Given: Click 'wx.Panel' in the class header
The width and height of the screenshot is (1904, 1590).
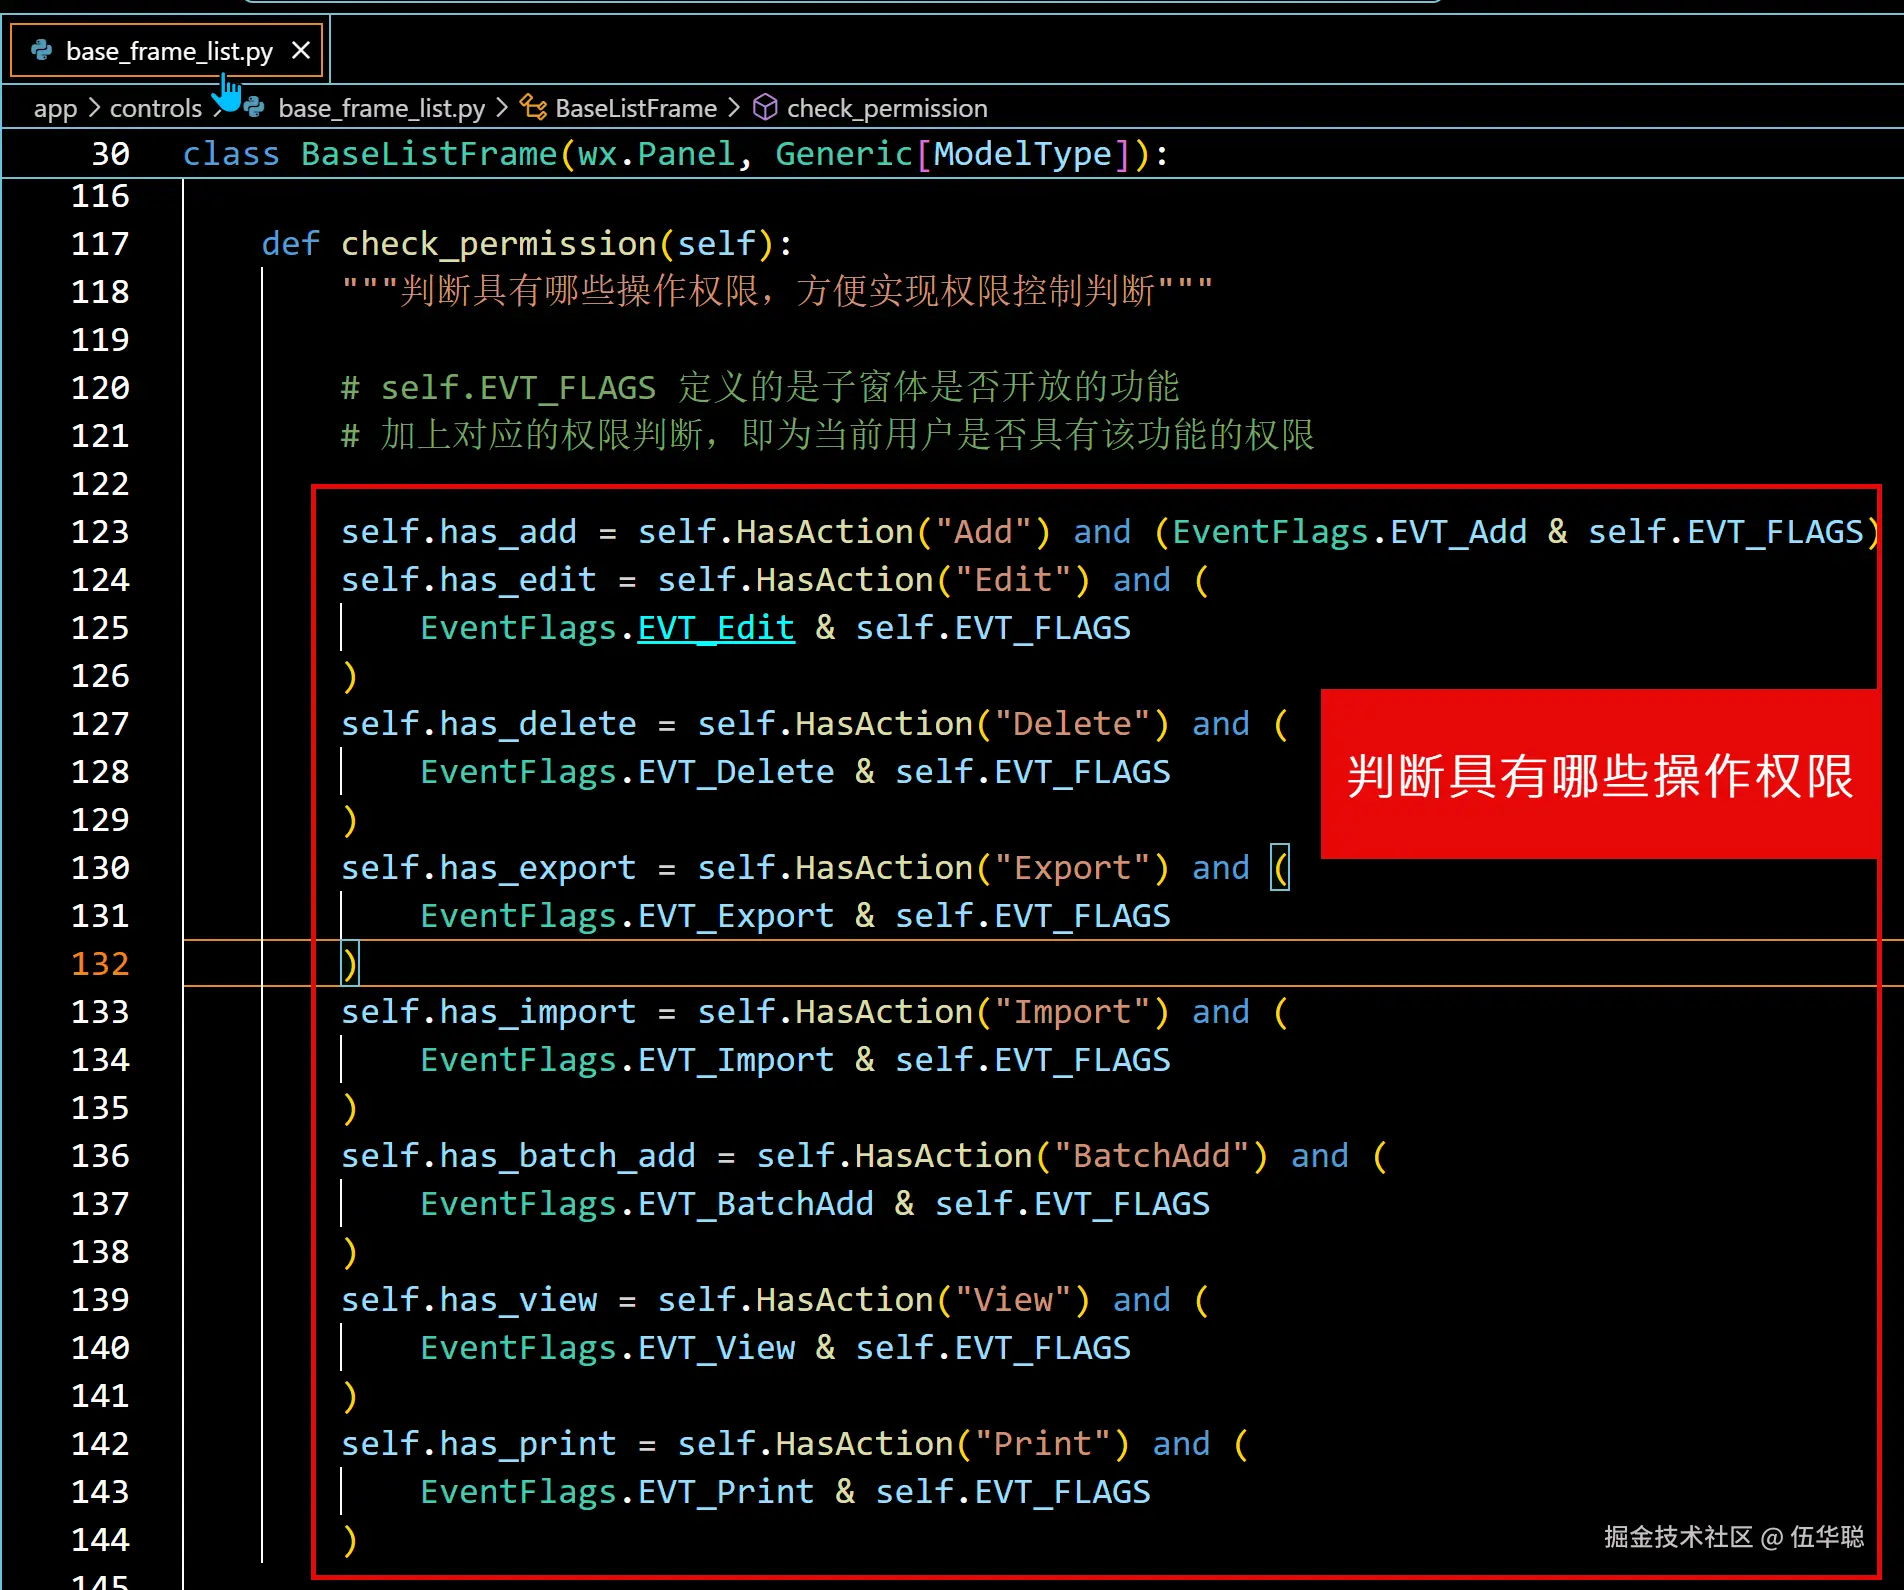Looking at the screenshot, I should coord(656,154).
